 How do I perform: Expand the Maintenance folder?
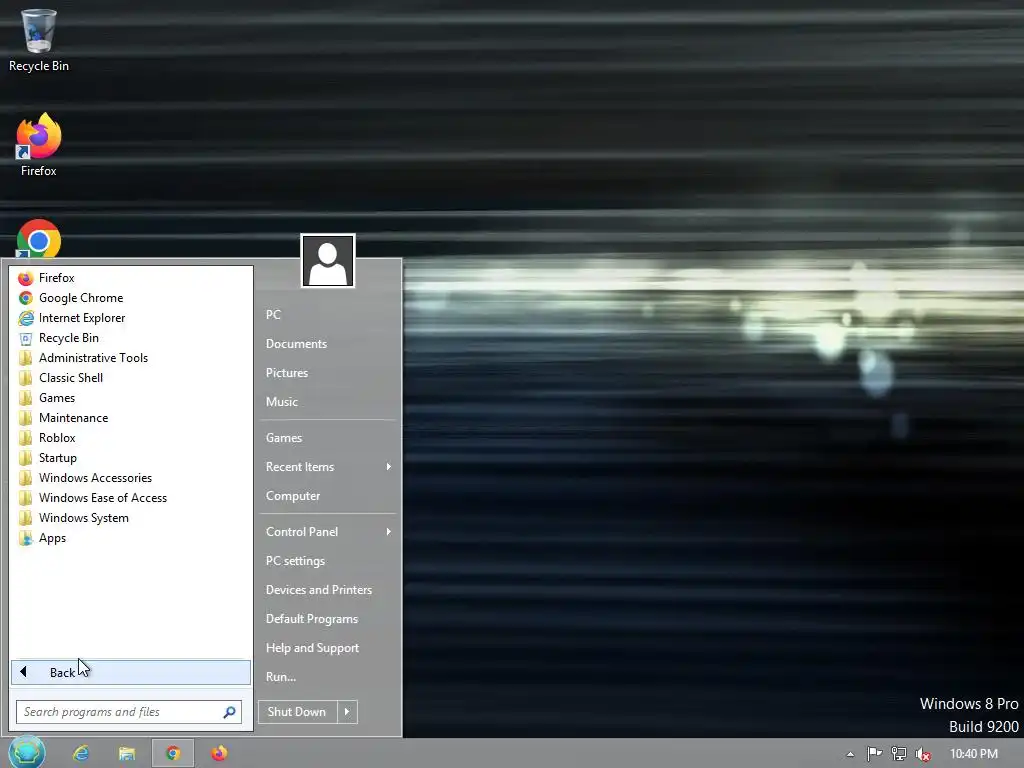point(131,418)
